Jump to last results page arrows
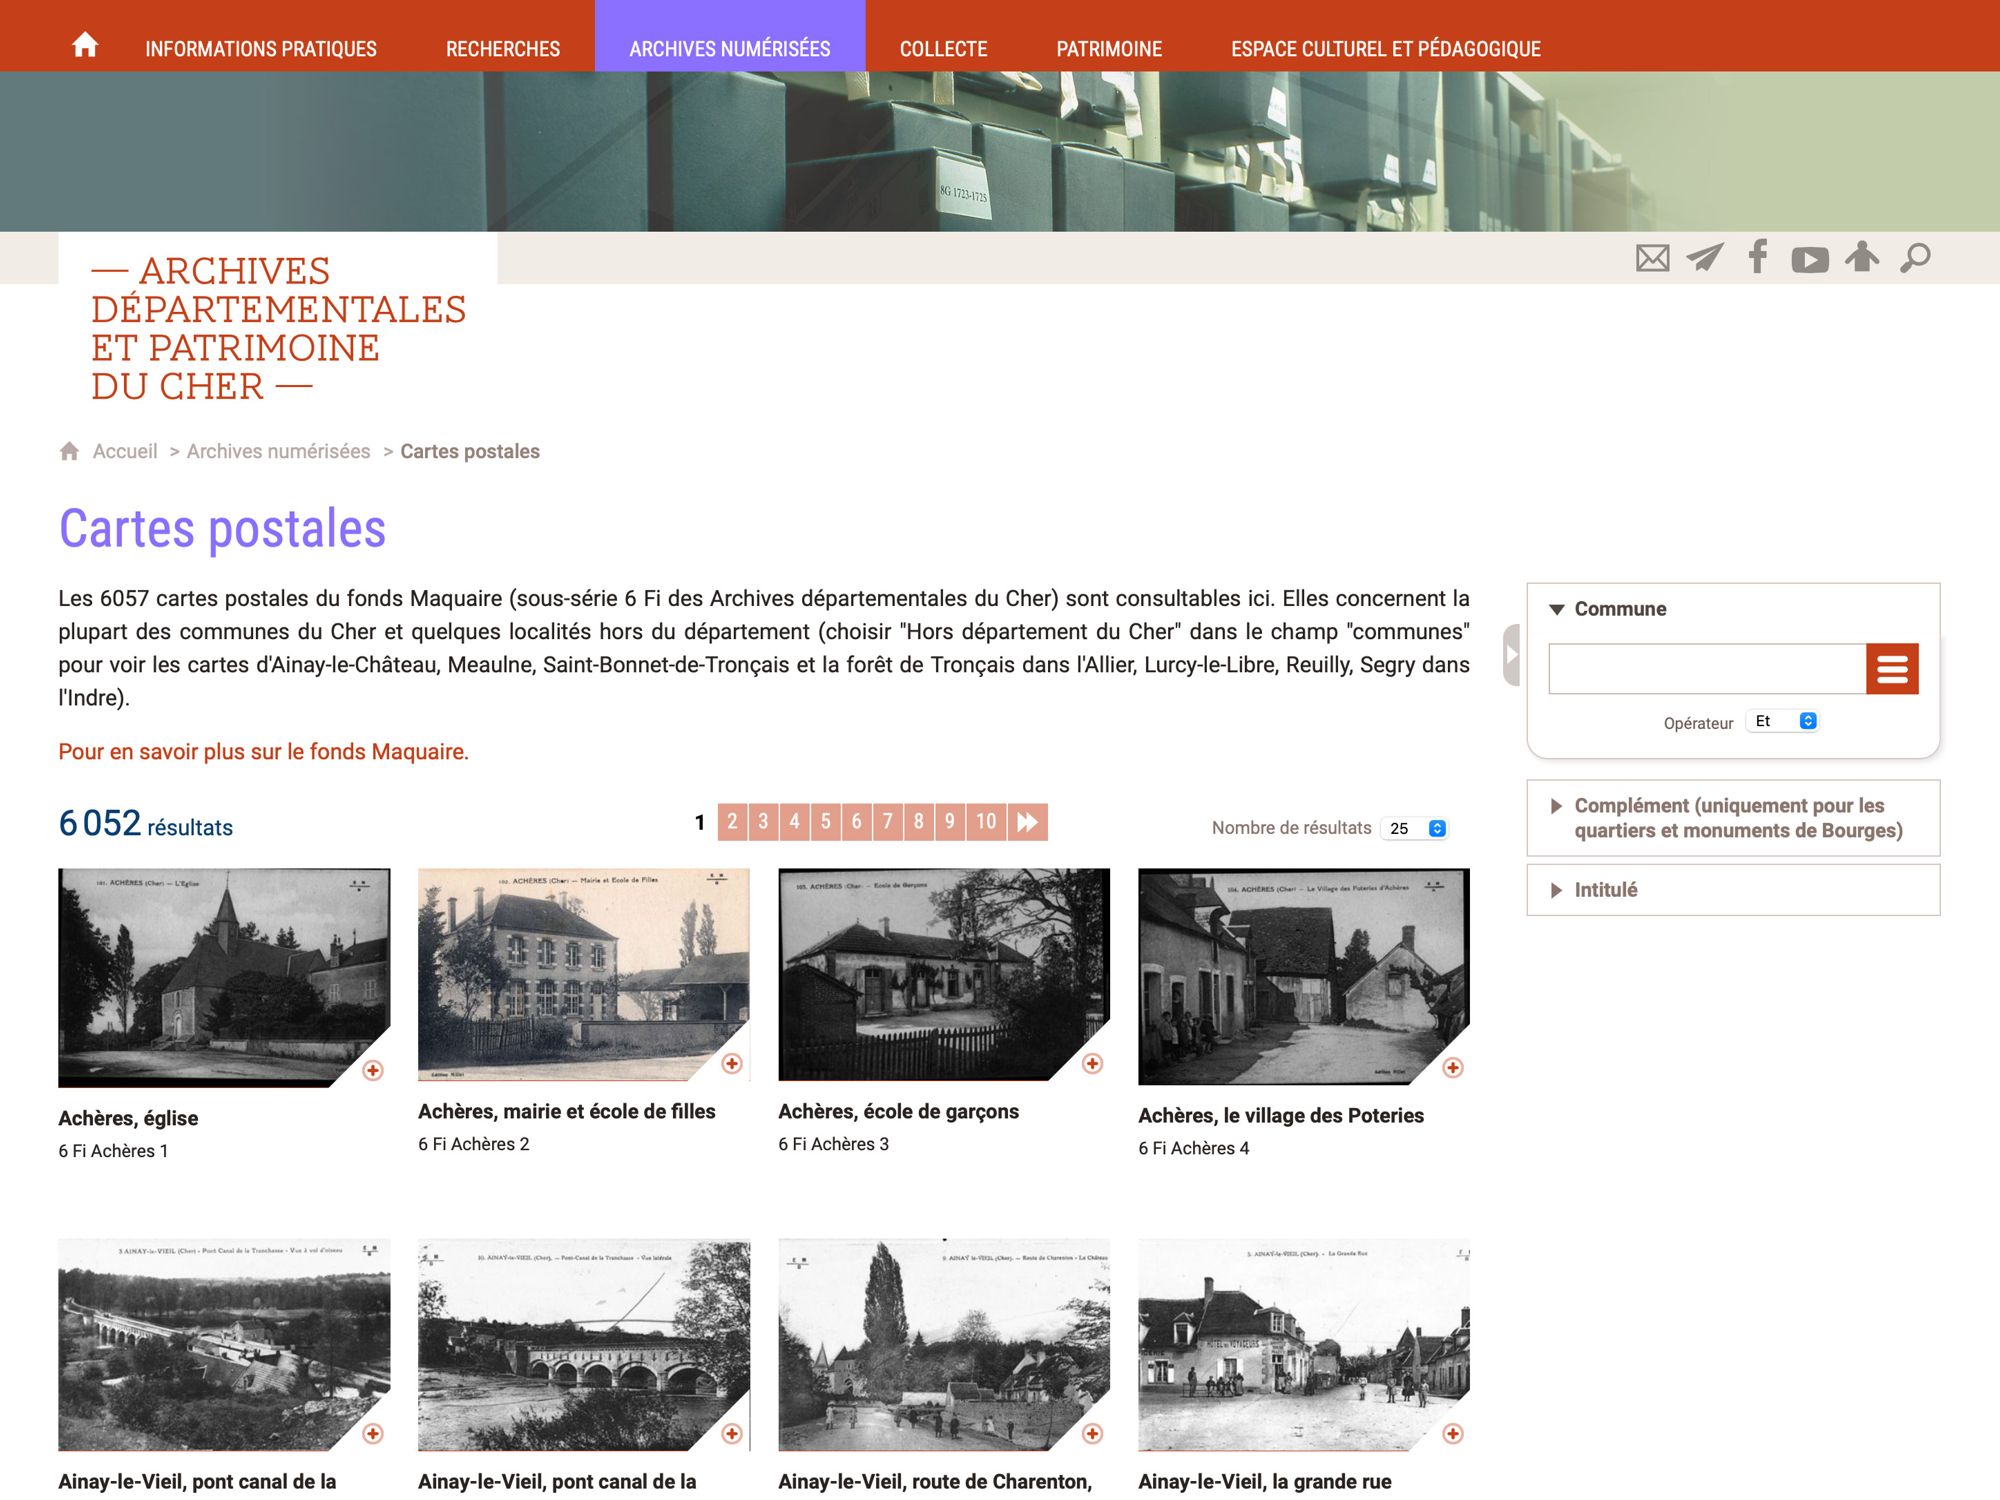The width and height of the screenshot is (2000, 1500). tap(1028, 822)
